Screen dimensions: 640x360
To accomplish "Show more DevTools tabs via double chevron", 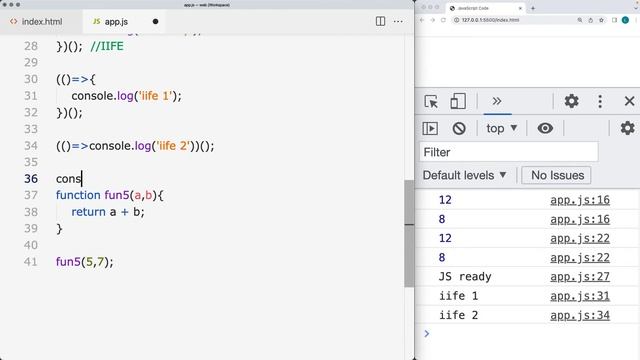I will [497, 101].
